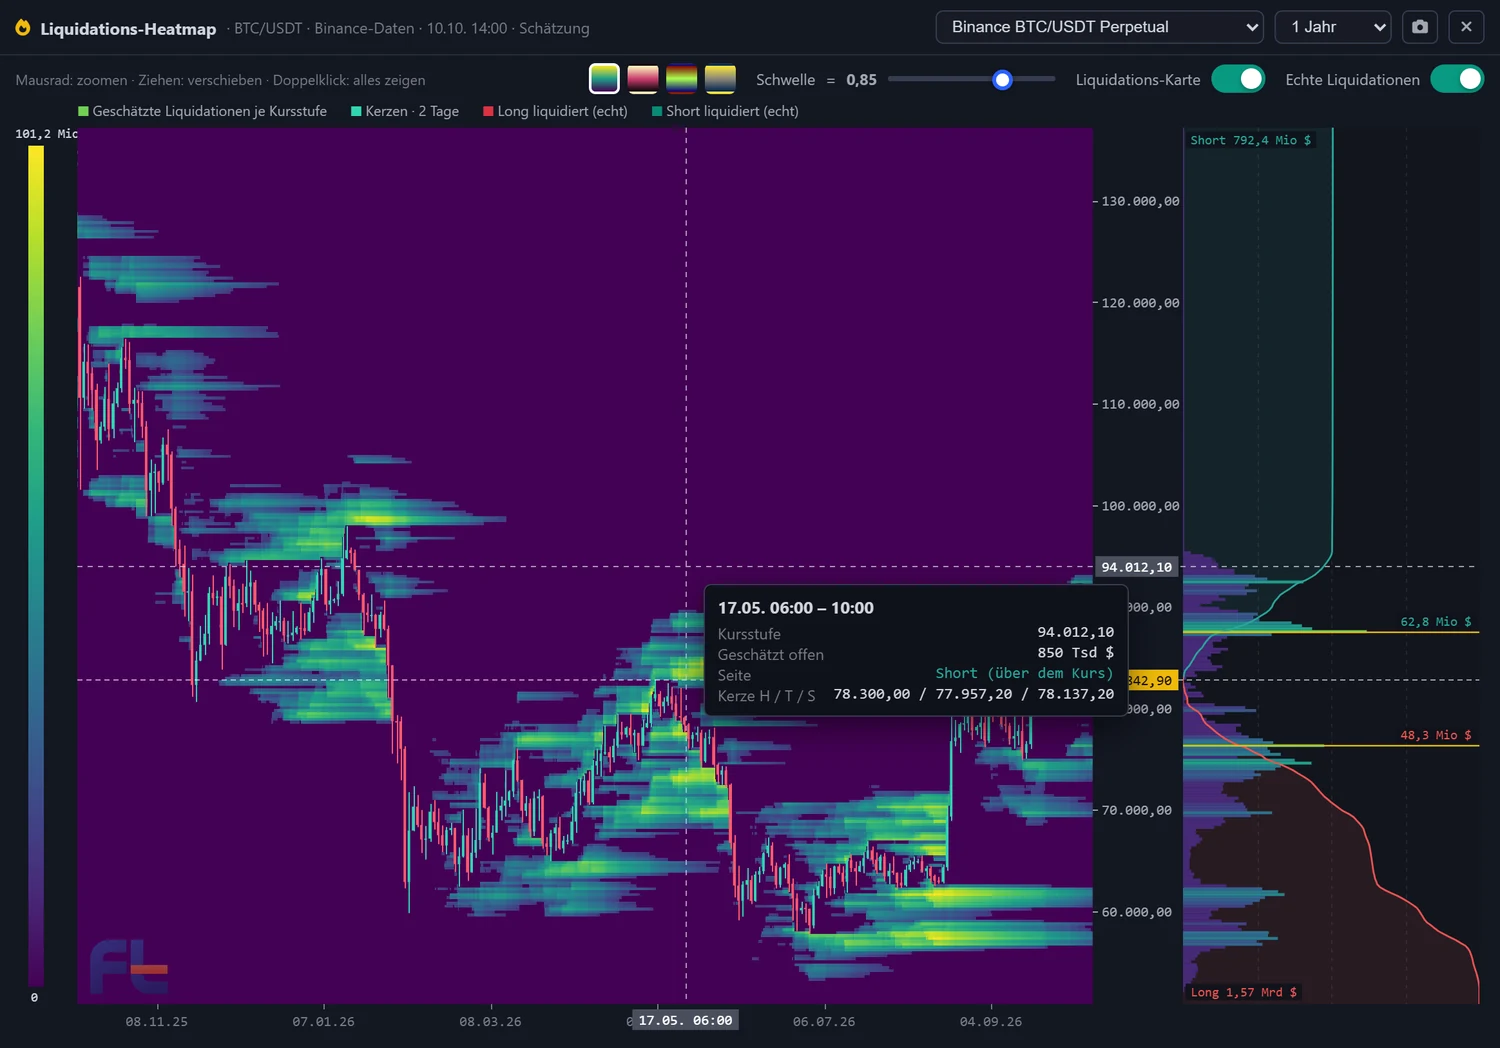The width and height of the screenshot is (1500, 1048).
Task: Click the color scale bar at left
Action: 36,566
